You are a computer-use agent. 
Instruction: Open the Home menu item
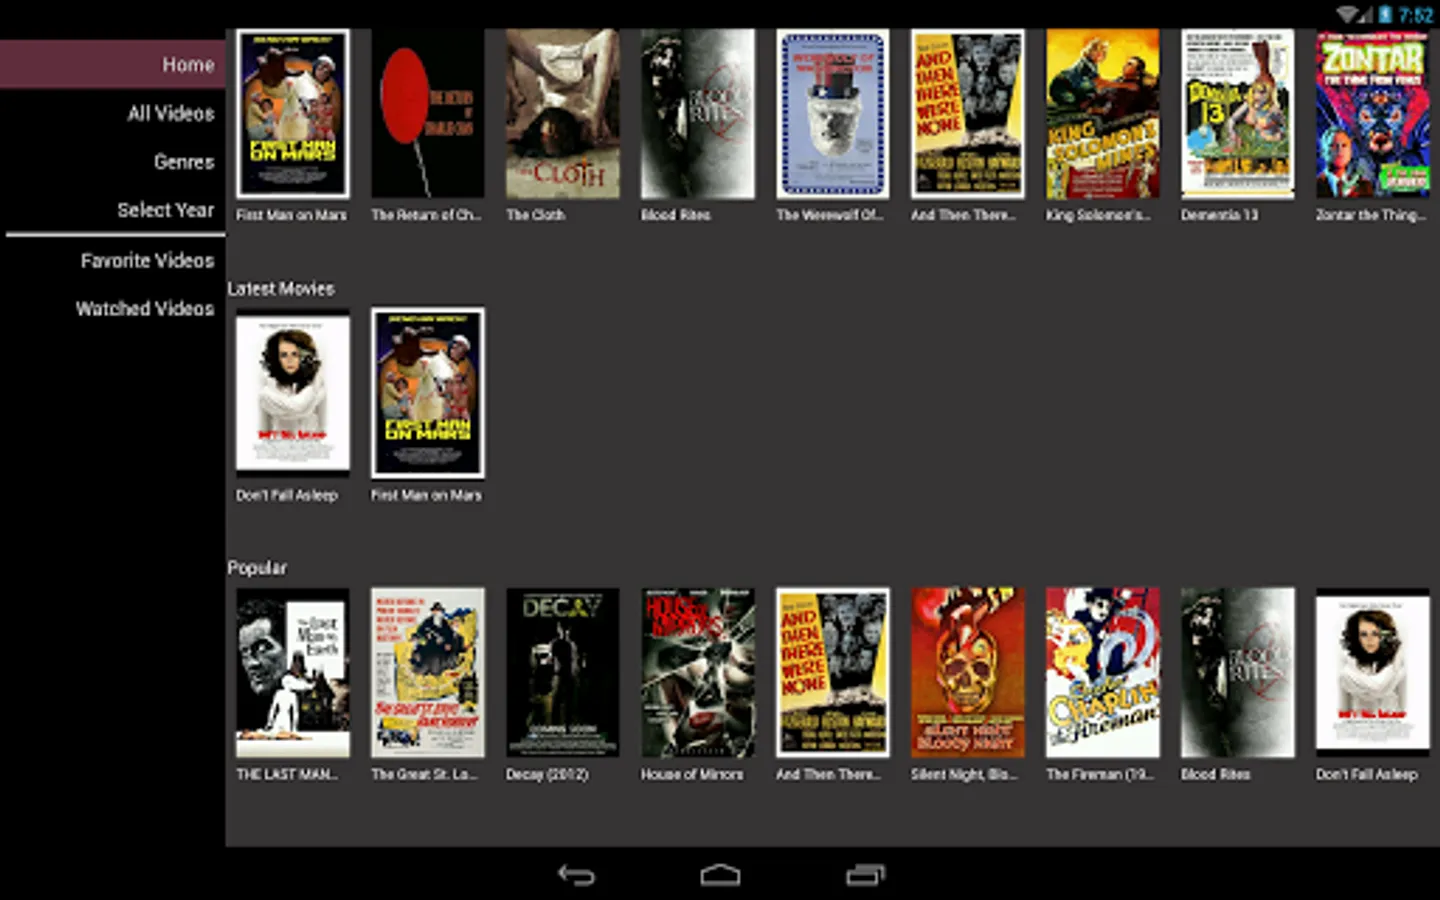coord(112,64)
